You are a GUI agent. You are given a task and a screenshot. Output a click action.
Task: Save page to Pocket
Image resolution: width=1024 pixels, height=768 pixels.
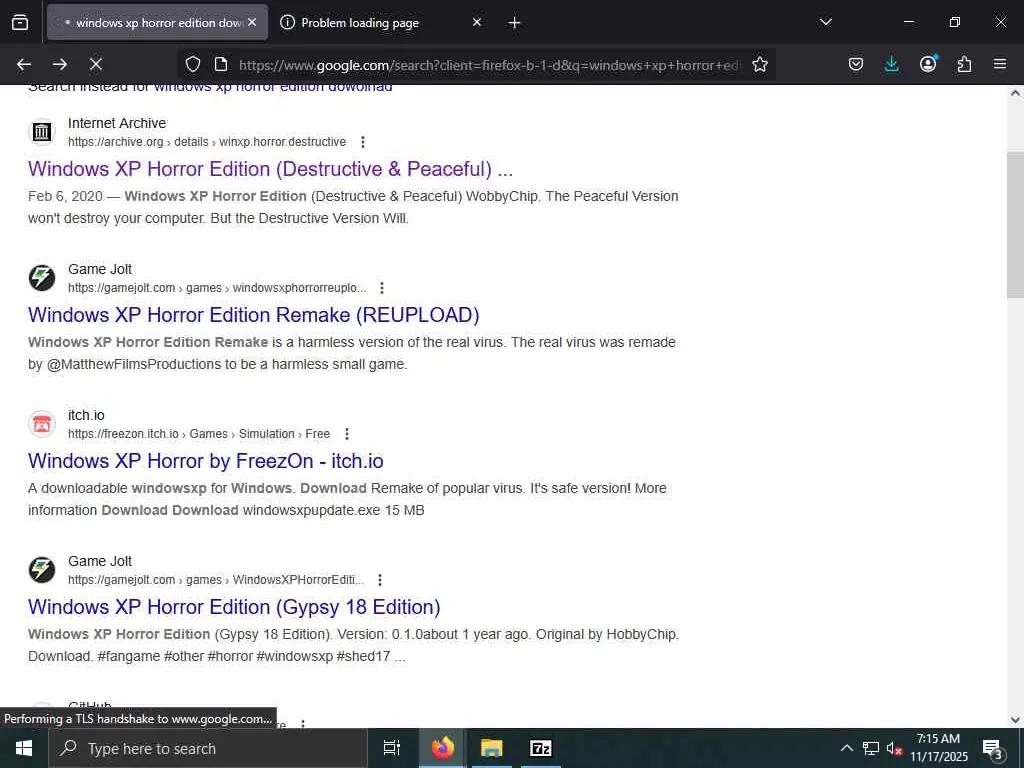coord(856,64)
